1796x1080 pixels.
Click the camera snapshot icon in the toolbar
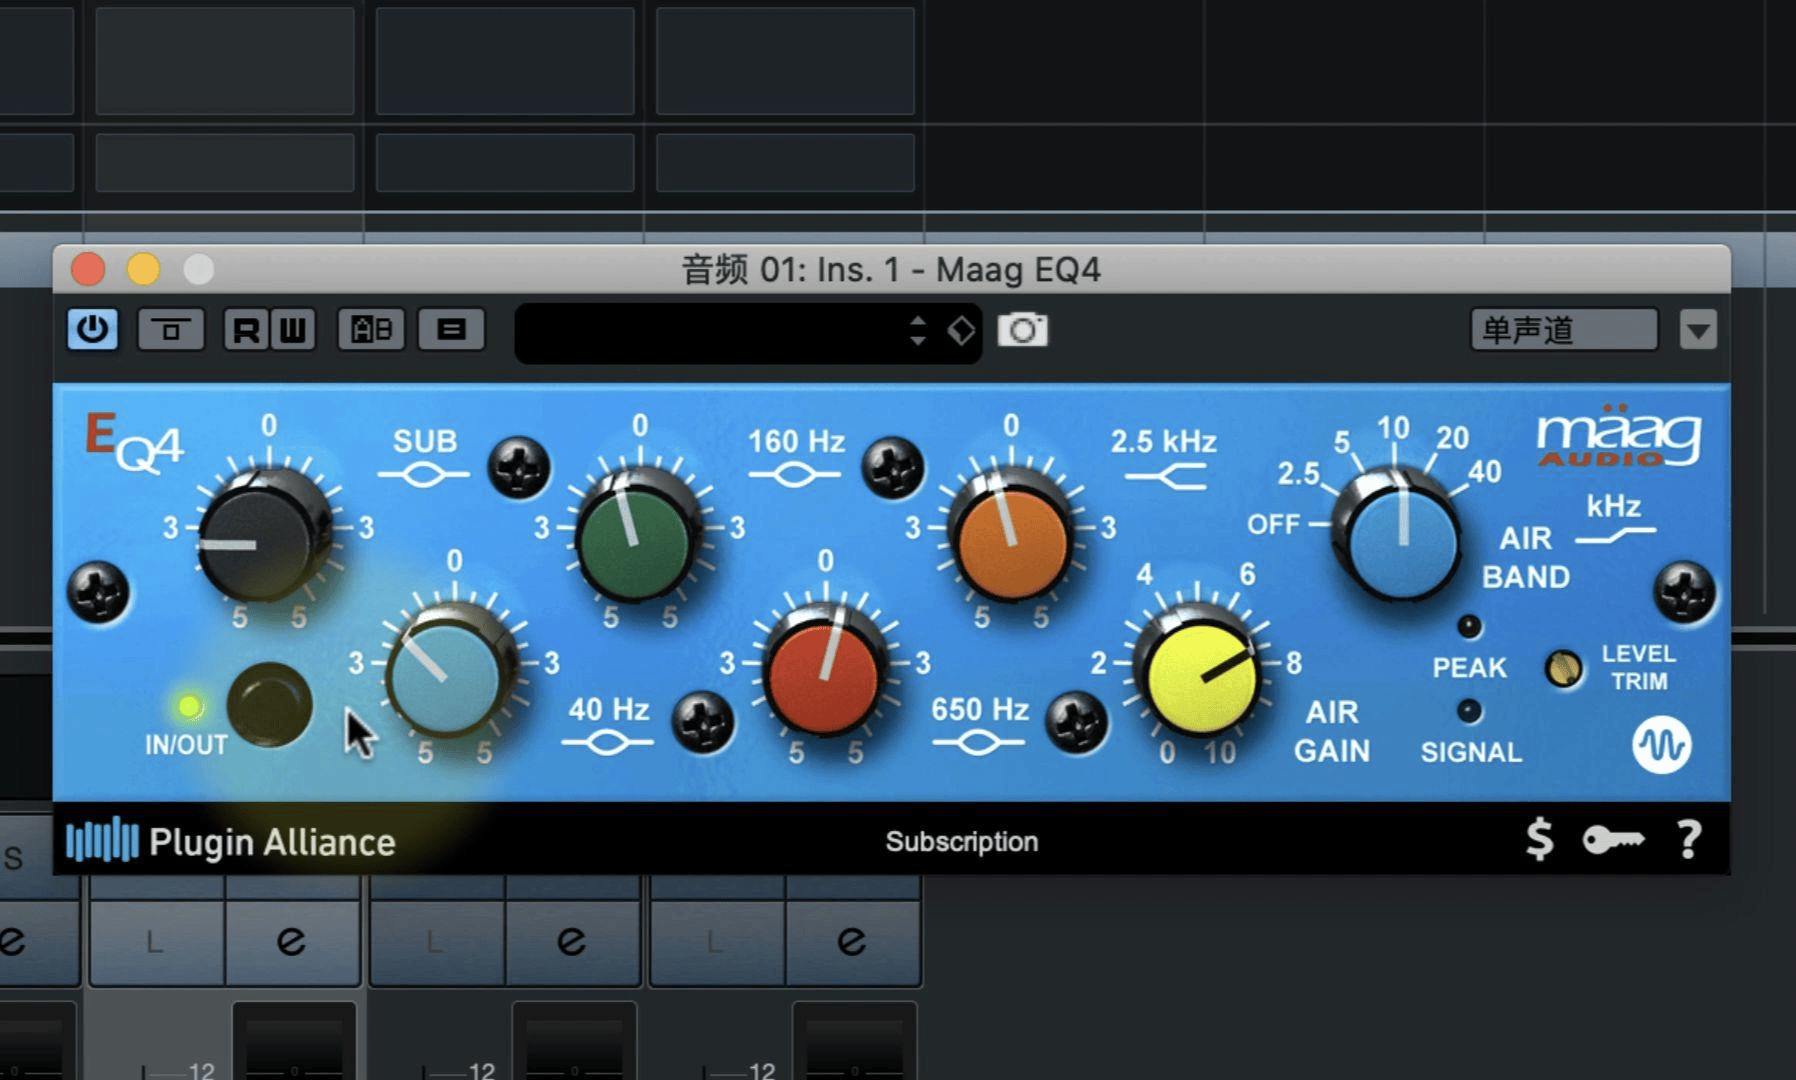(1024, 330)
